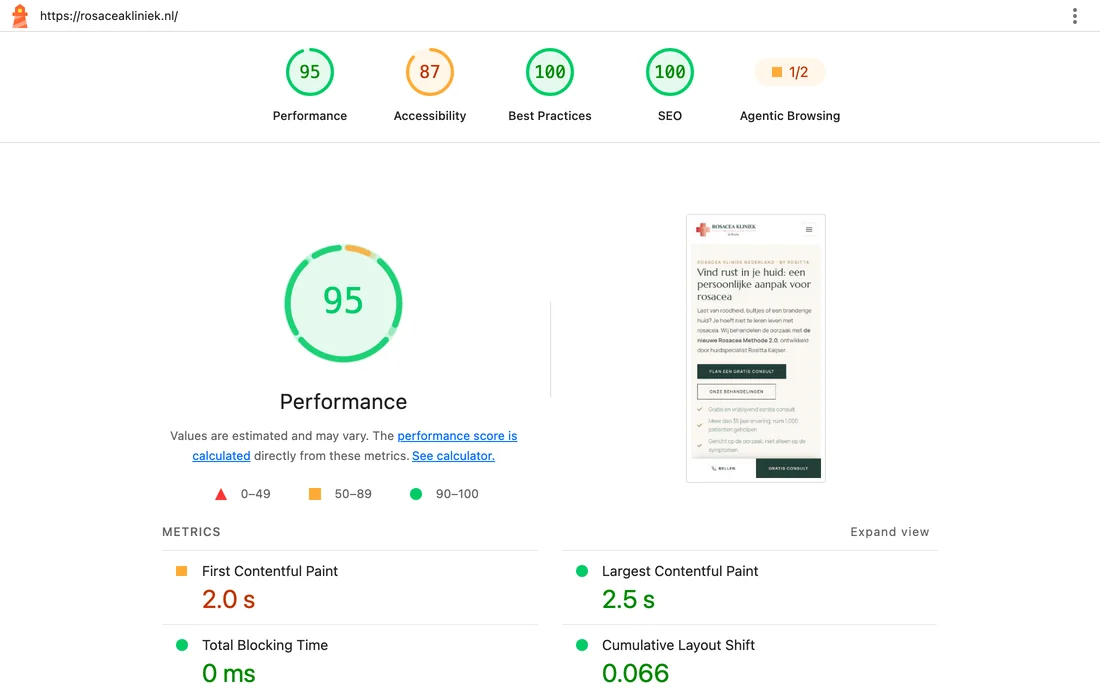Click the METRICS section heading
The height and width of the screenshot is (688, 1100).
point(191,532)
